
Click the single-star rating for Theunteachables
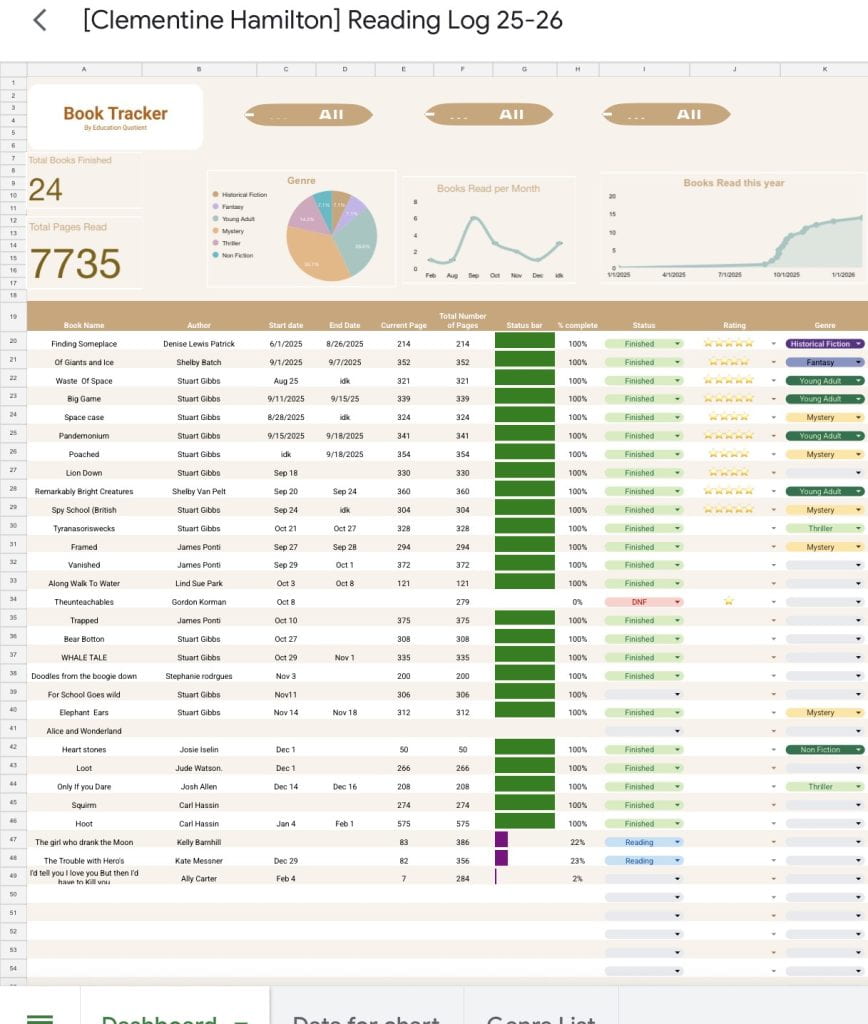tap(728, 602)
